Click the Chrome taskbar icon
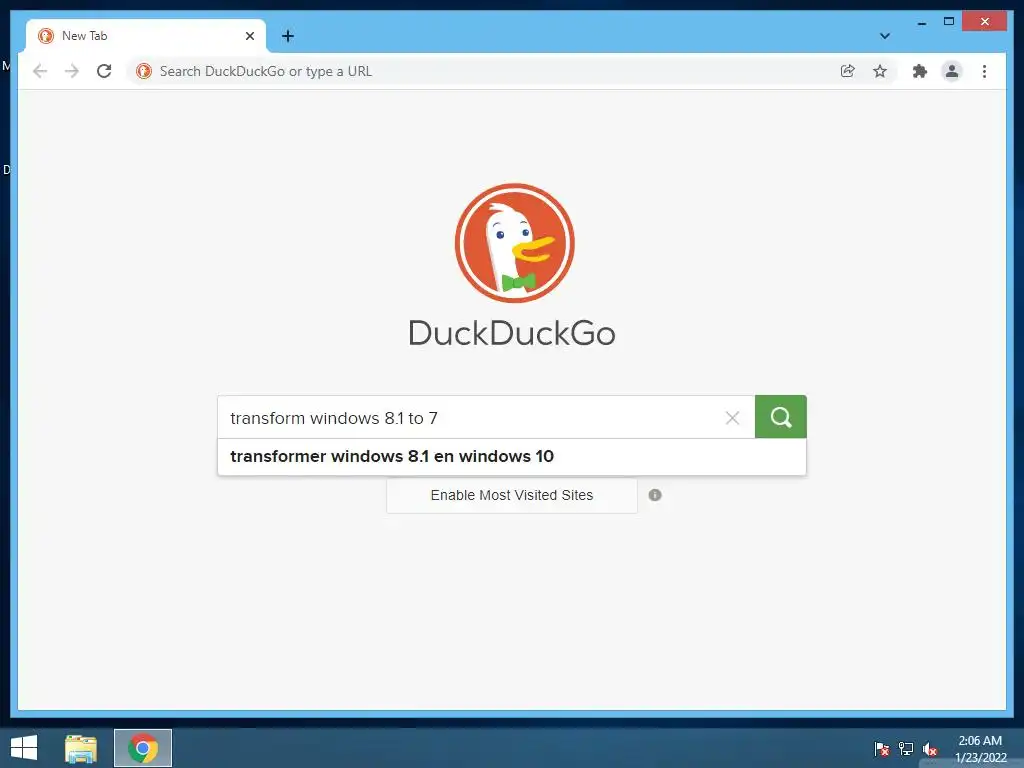Viewport: 1024px width, 768px height. 143,748
